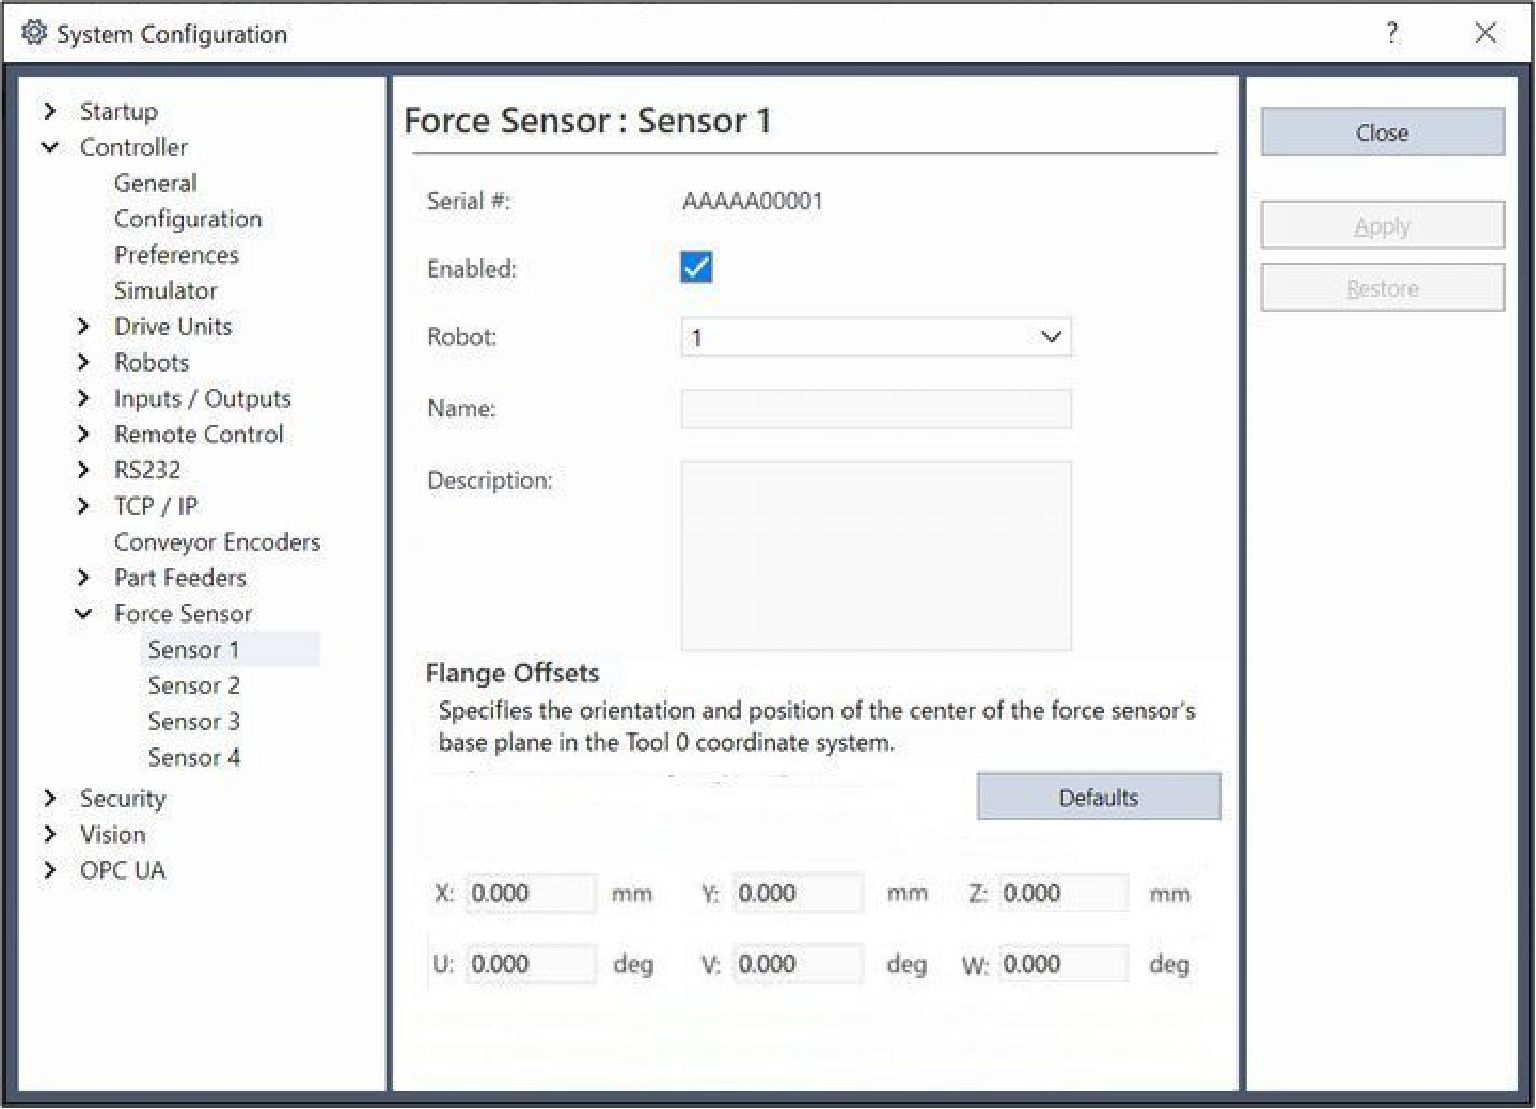Image resolution: width=1536 pixels, height=1109 pixels.
Task: Uncheck the Enabled checkbox
Action: (696, 267)
